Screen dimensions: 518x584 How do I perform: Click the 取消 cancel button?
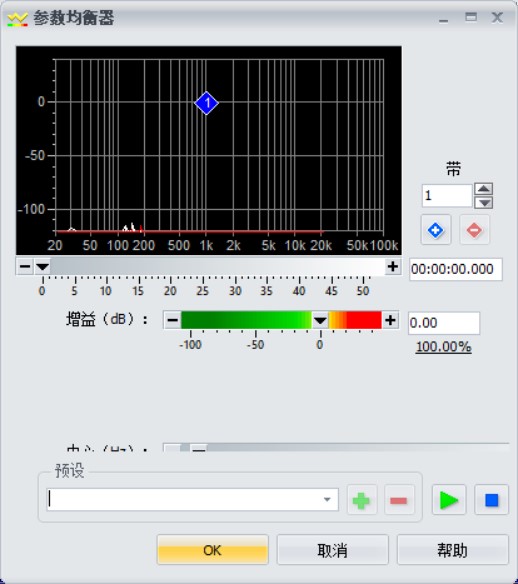333,550
